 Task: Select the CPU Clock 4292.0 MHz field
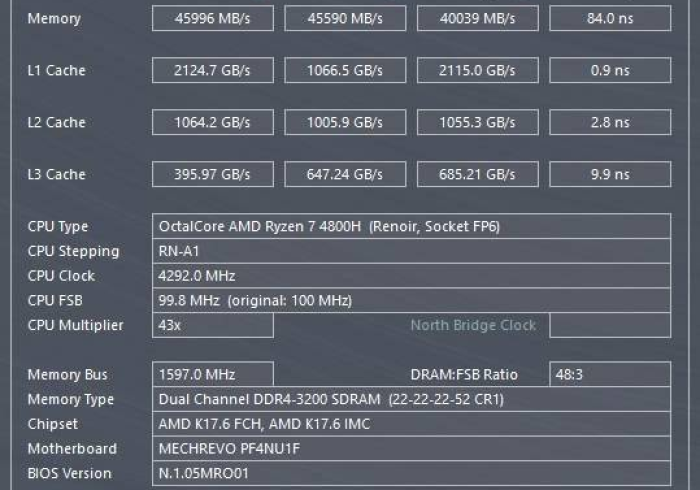(411, 275)
